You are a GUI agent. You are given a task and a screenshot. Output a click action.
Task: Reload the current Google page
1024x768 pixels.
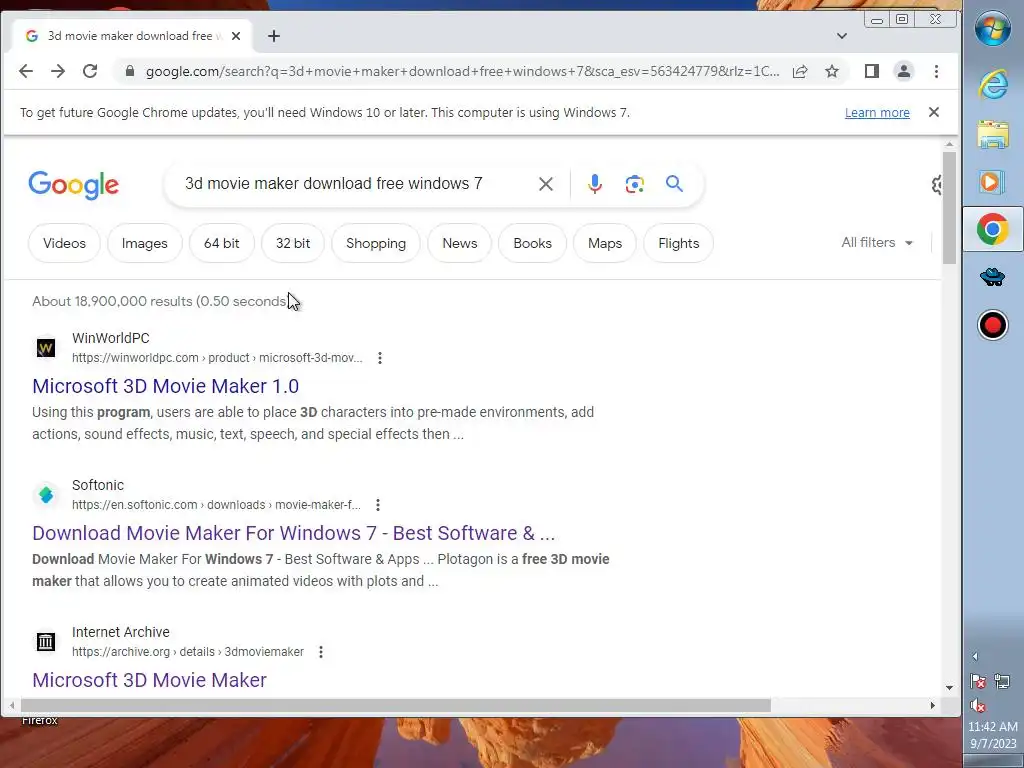point(90,71)
